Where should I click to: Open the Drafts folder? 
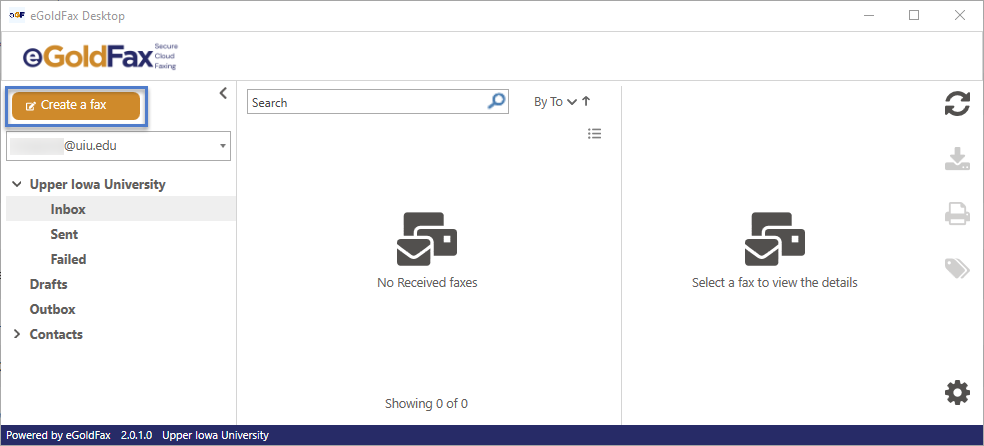pyautogui.click(x=48, y=284)
